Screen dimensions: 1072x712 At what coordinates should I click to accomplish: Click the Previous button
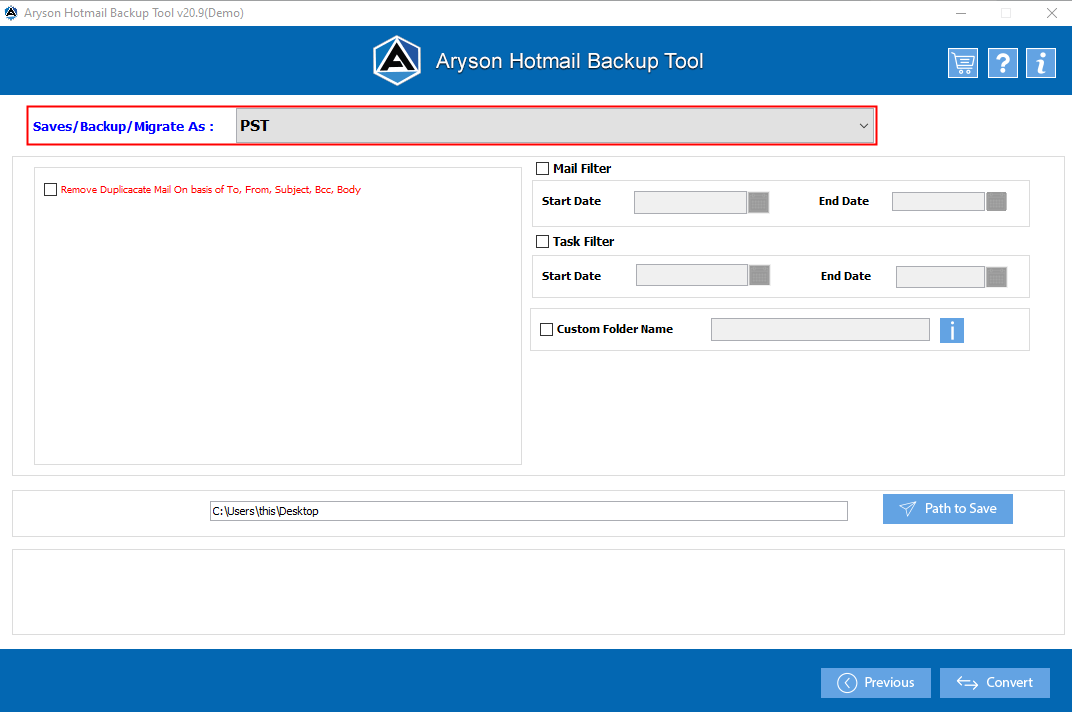[876, 683]
